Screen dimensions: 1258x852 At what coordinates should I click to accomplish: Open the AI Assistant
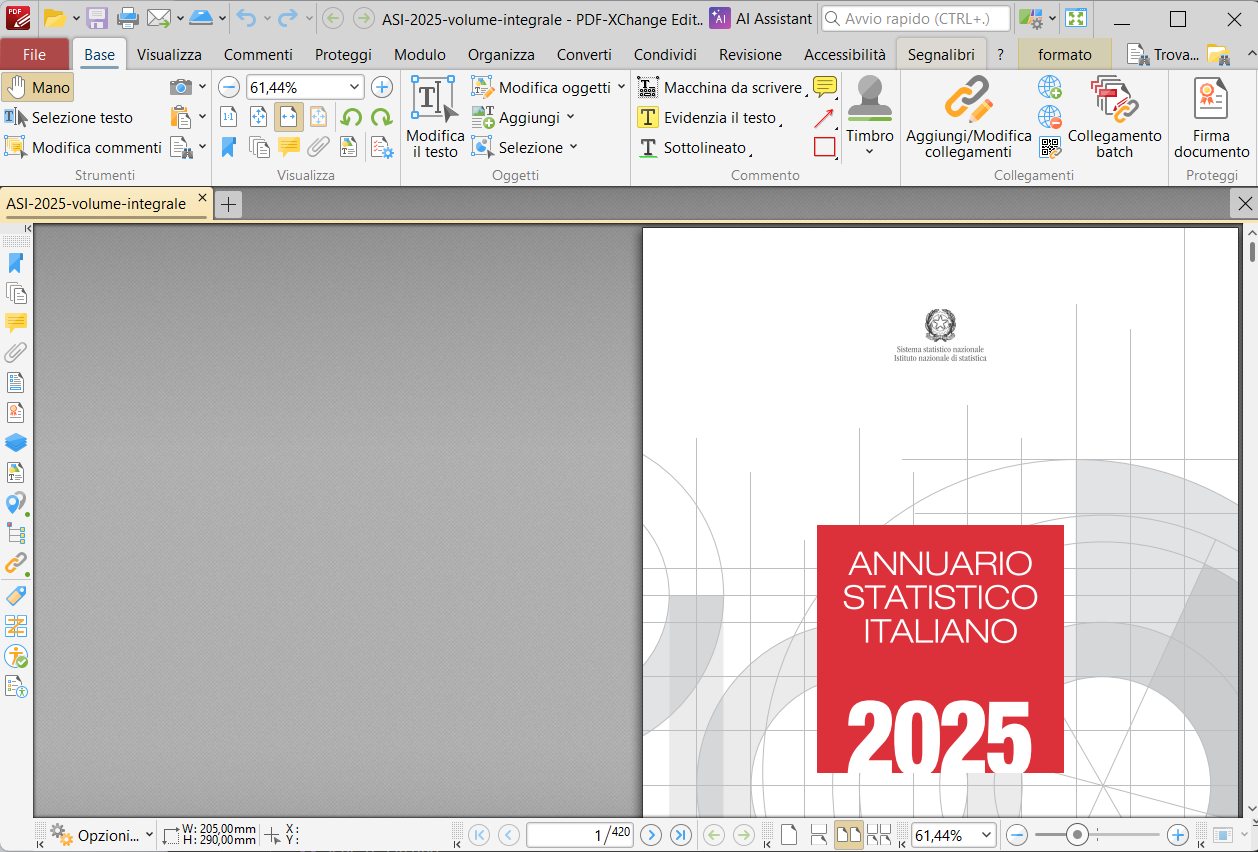click(761, 18)
